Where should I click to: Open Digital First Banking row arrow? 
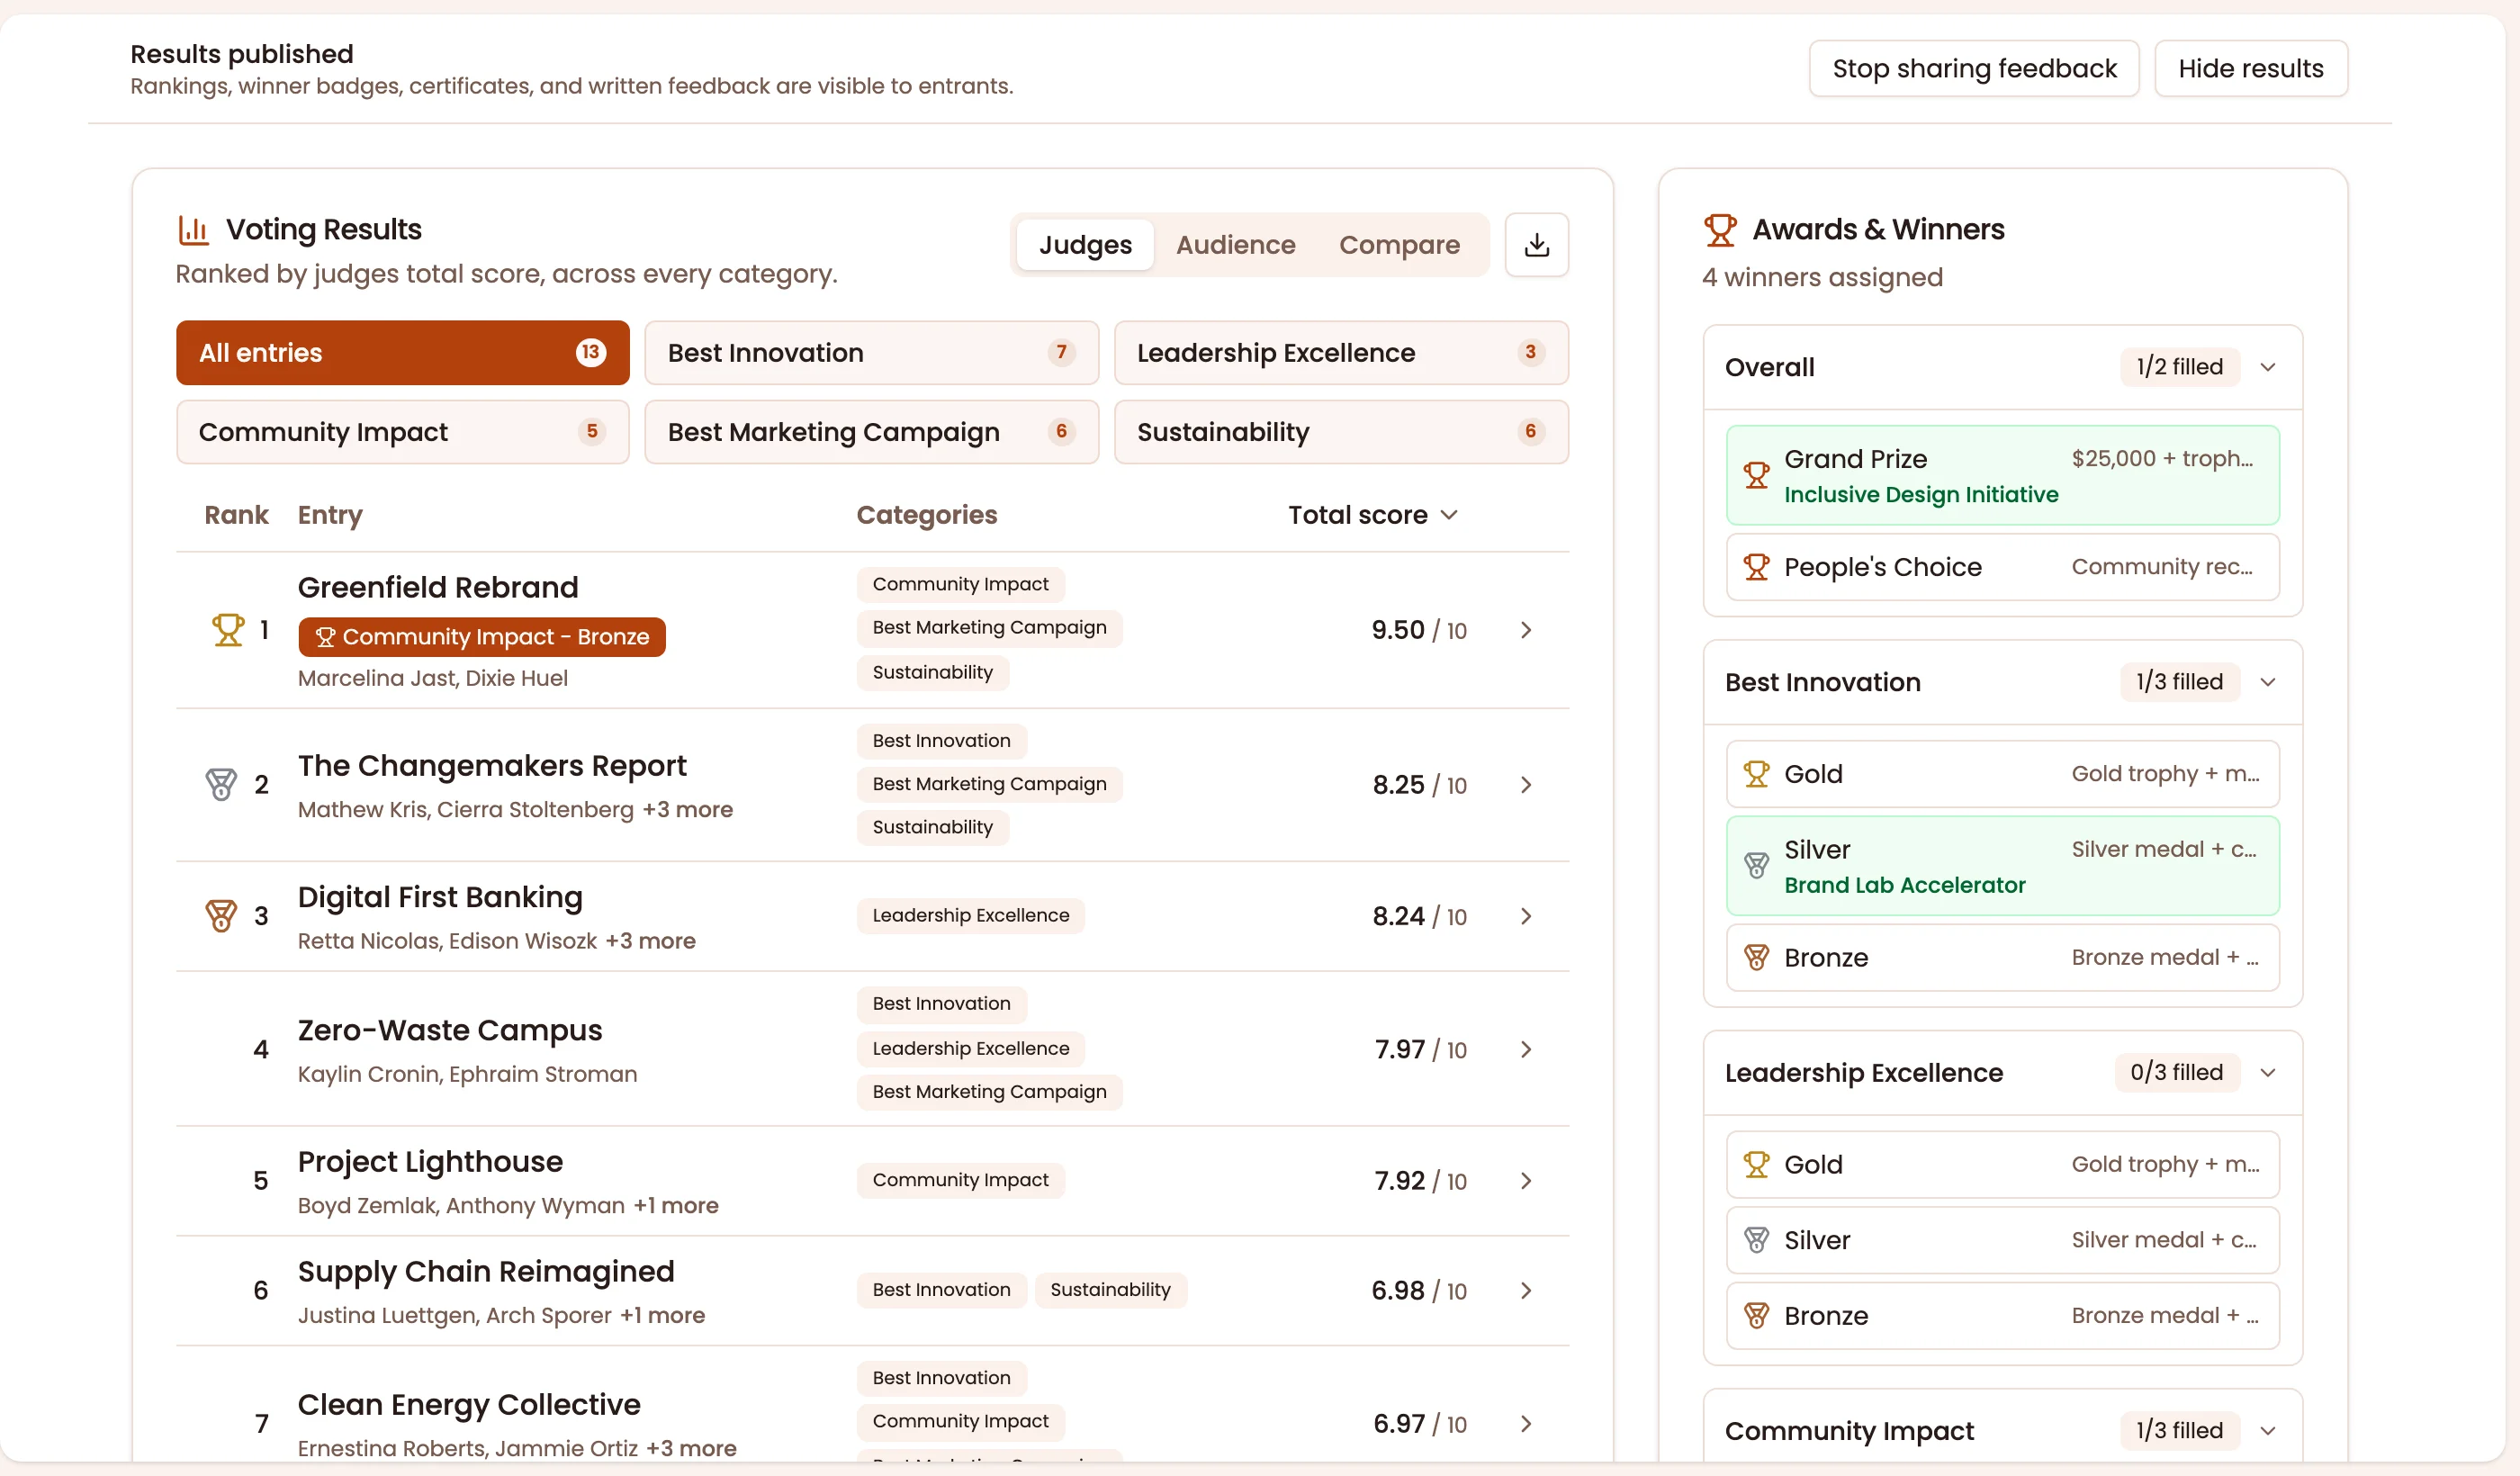(x=1526, y=916)
